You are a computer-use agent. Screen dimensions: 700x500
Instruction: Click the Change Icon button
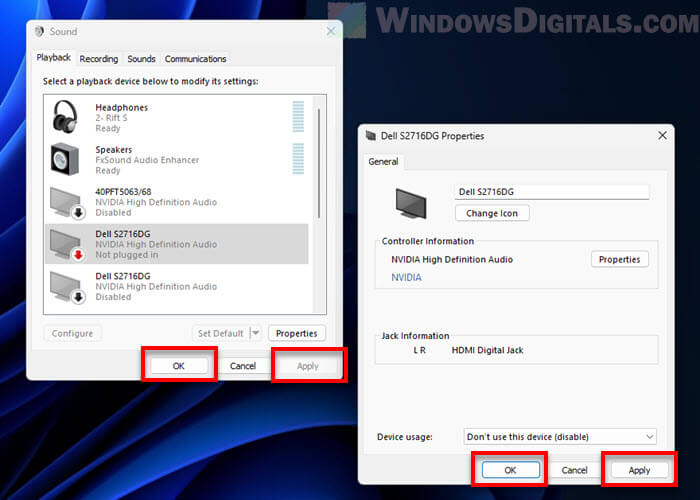tap(492, 213)
